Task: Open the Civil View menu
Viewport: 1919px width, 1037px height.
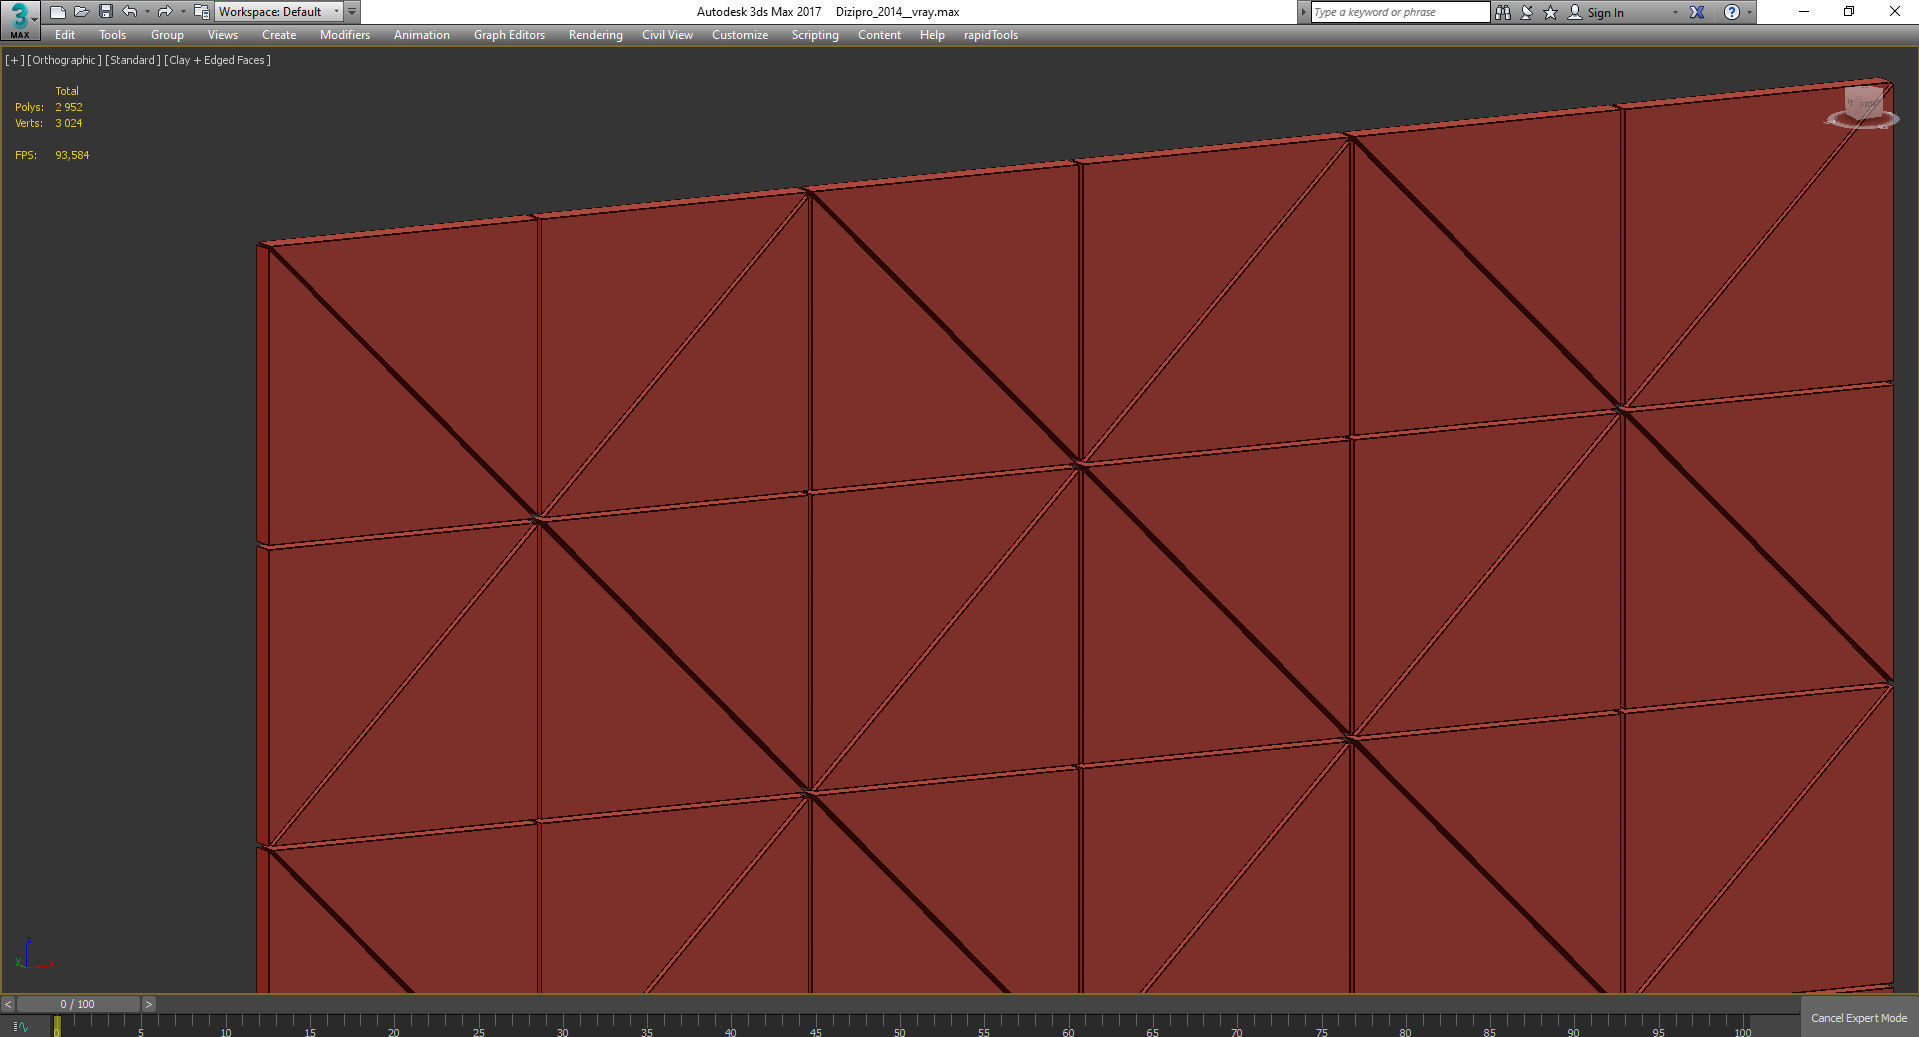Action: tap(667, 35)
